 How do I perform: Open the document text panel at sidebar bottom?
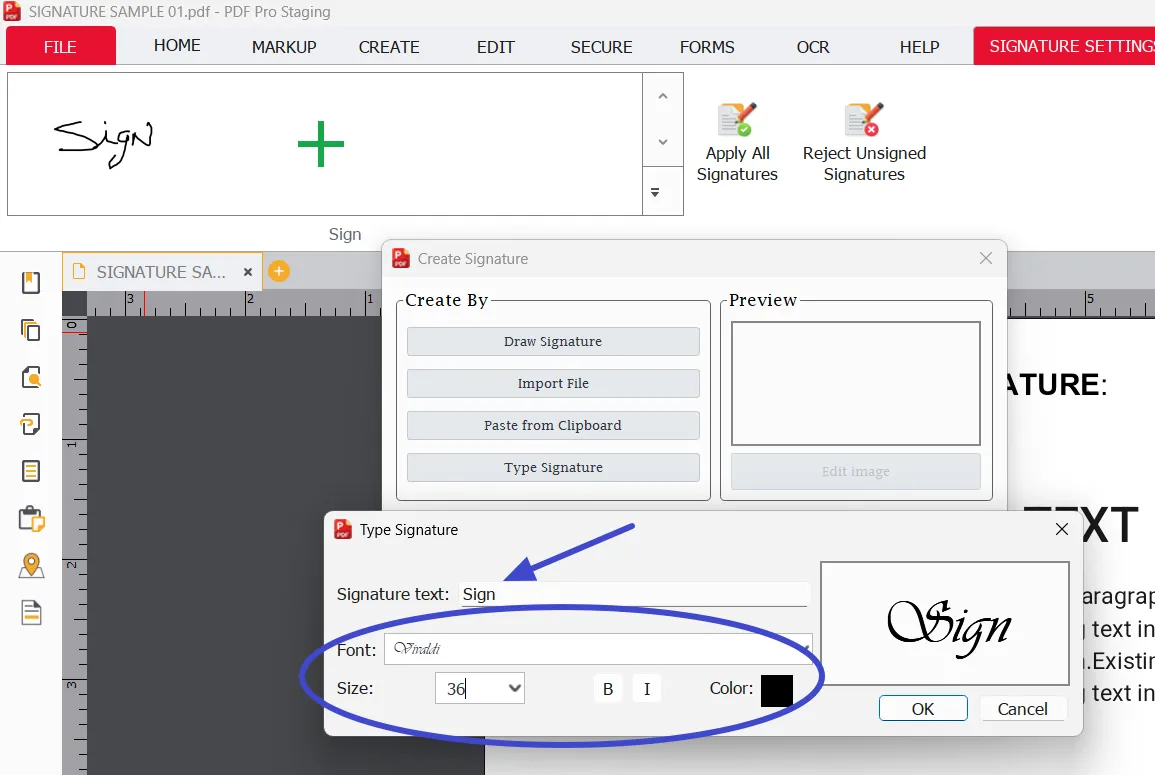[31, 613]
